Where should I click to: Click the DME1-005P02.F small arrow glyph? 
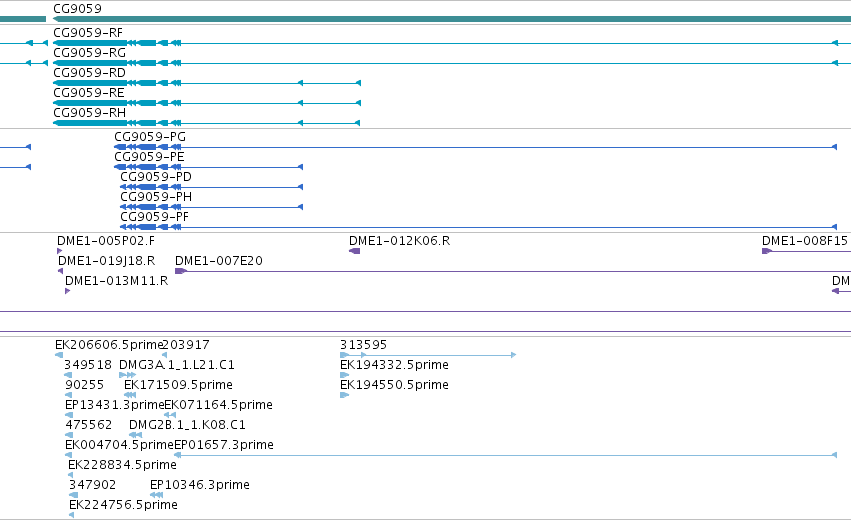(59, 251)
